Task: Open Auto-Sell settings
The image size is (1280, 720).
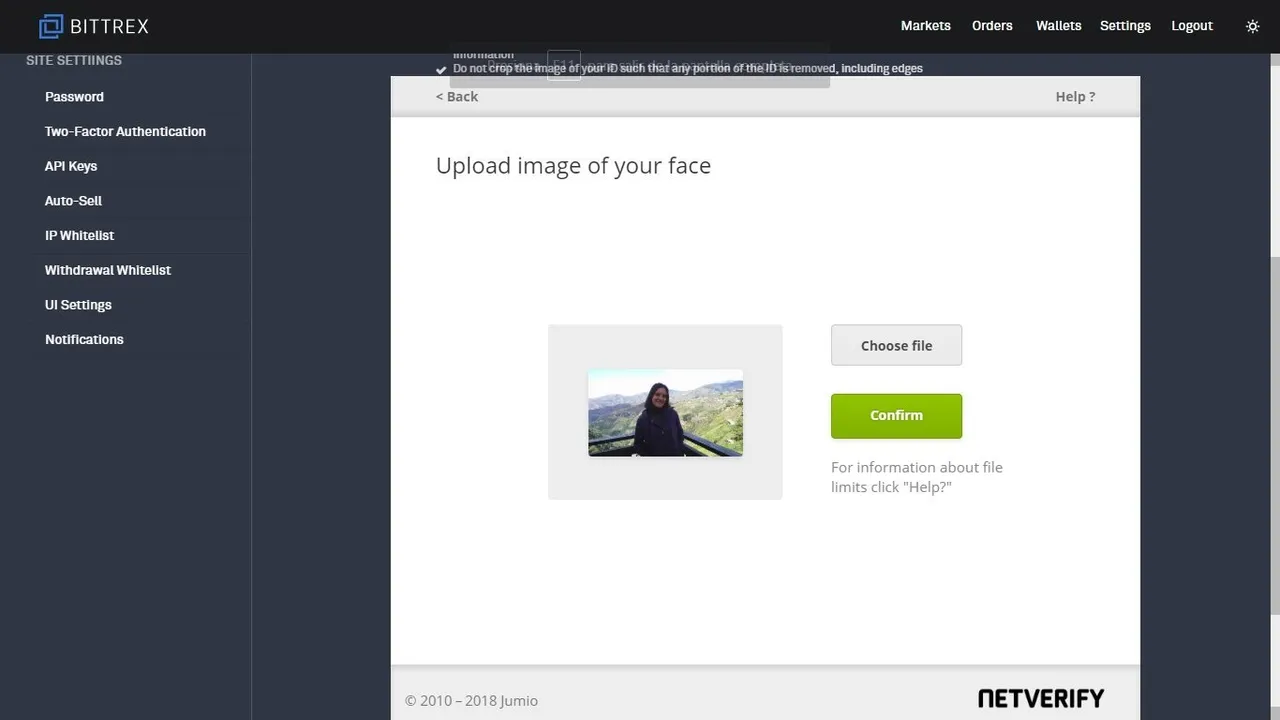Action: point(73,201)
